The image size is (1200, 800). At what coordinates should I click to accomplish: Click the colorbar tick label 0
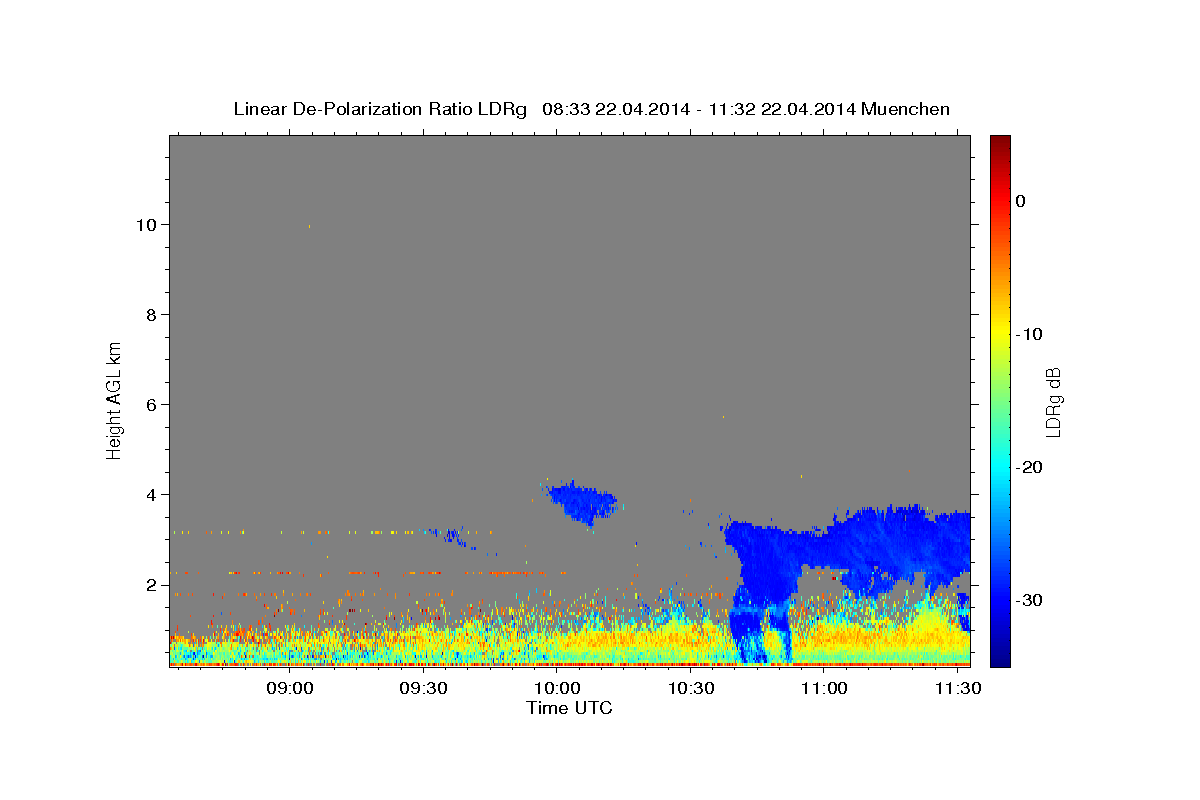(x=1021, y=201)
